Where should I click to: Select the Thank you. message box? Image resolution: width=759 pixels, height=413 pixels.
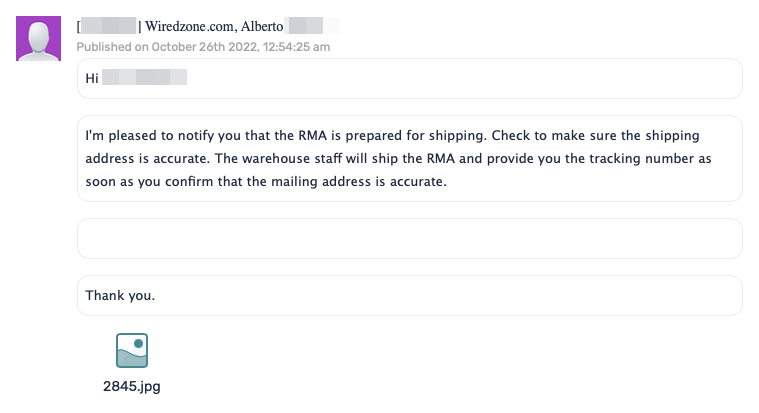click(x=410, y=295)
